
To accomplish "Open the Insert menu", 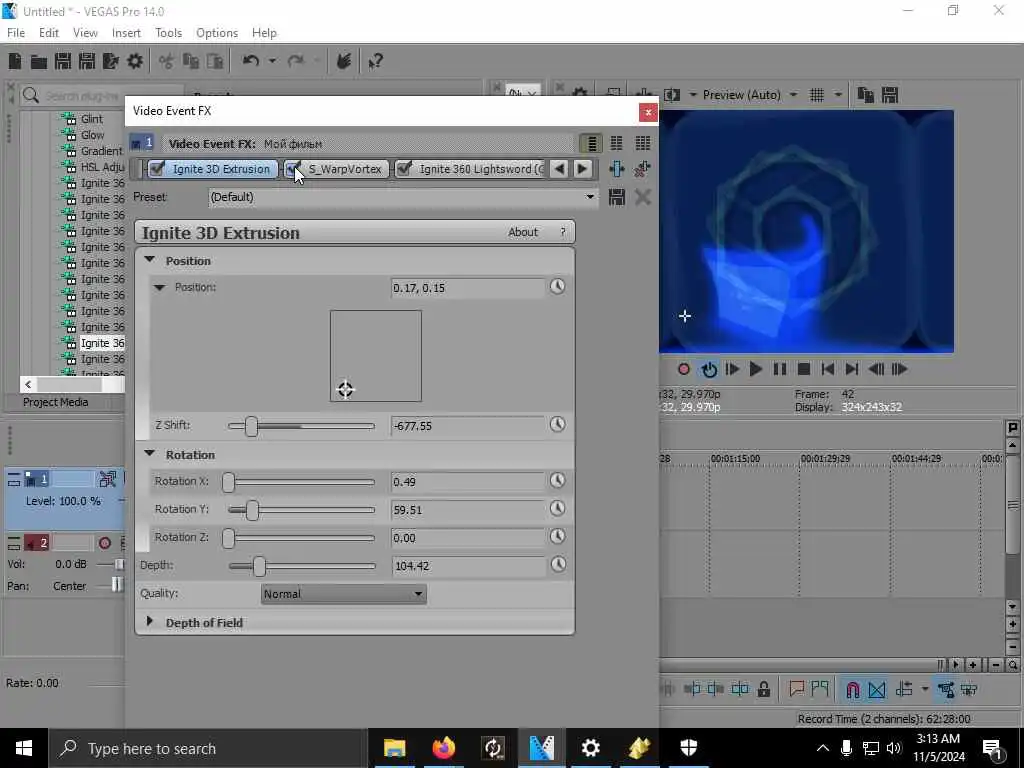I will [x=126, y=33].
